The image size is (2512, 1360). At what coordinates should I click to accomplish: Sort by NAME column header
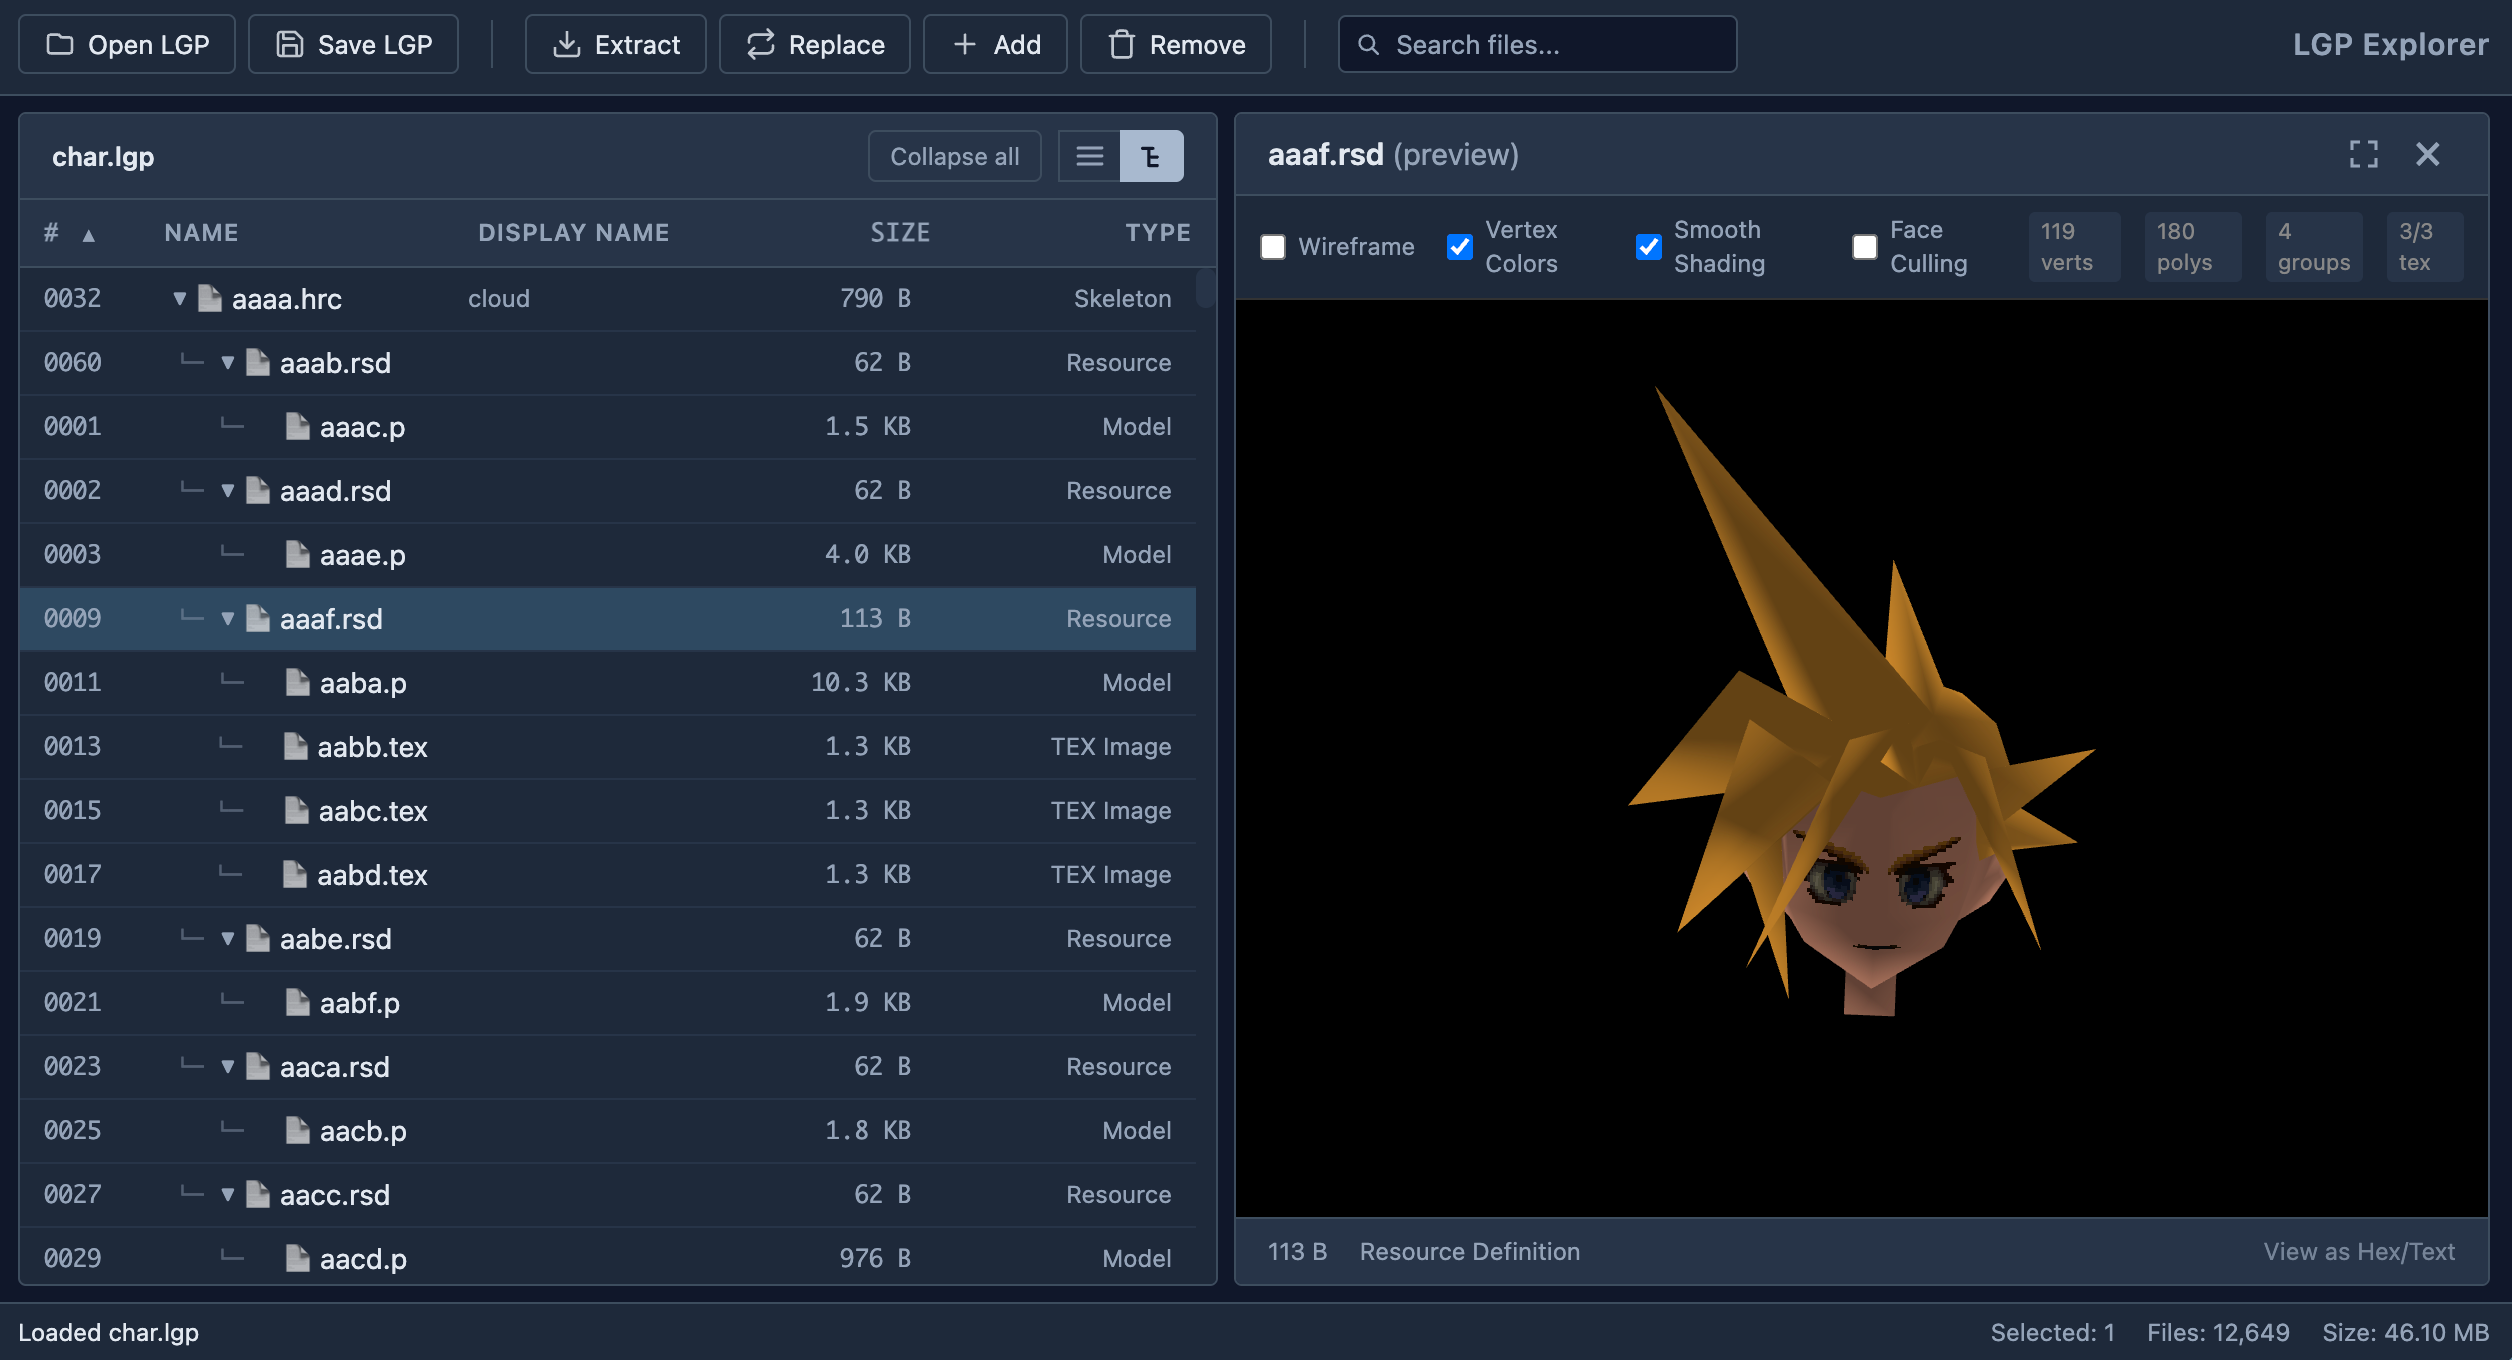tap(201, 233)
